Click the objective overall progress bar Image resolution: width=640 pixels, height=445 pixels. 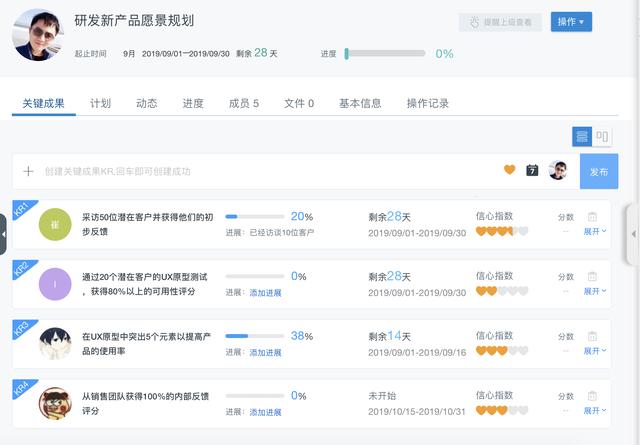click(x=385, y=53)
